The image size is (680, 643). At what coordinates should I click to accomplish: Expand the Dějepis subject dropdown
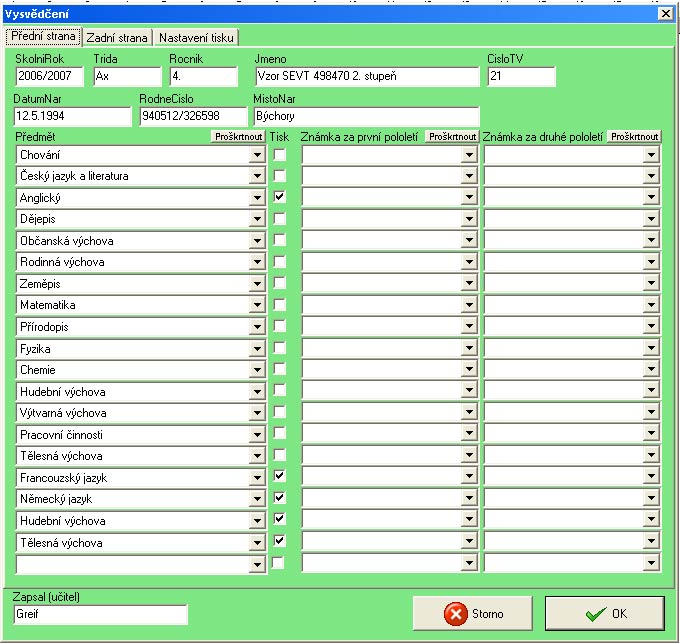(x=257, y=219)
